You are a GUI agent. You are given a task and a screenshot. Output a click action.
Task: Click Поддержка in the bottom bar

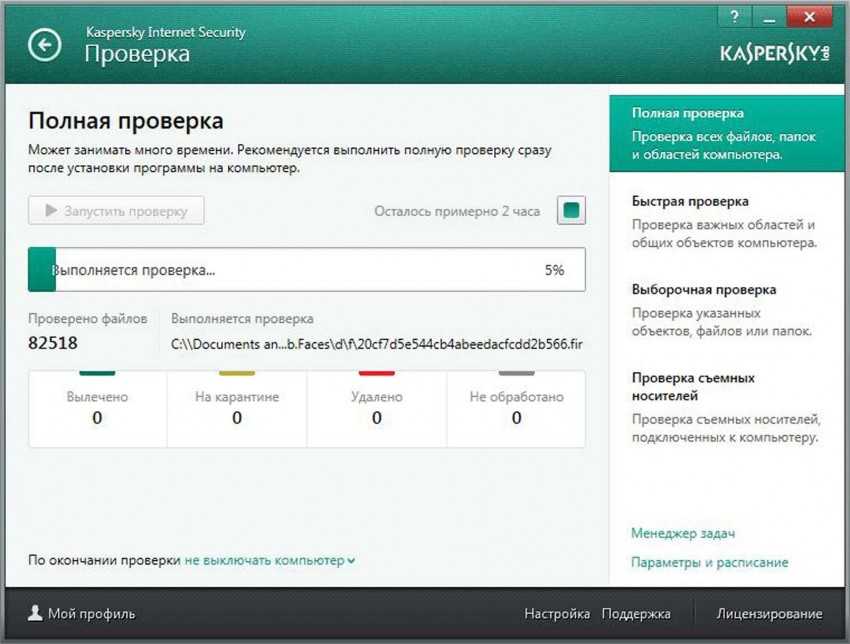pyautogui.click(x=636, y=614)
